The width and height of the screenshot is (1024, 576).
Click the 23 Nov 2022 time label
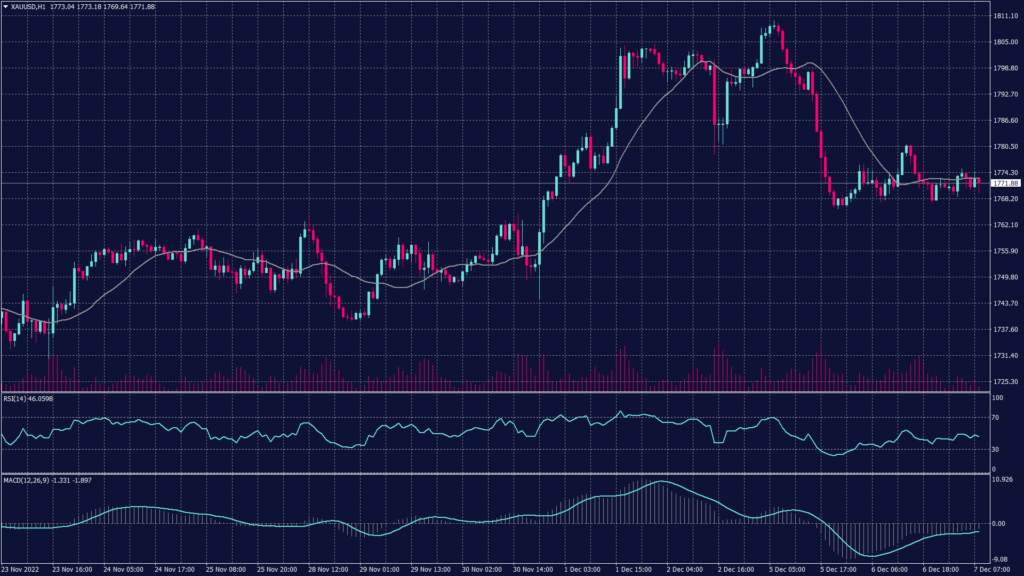pyautogui.click(x=22, y=569)
